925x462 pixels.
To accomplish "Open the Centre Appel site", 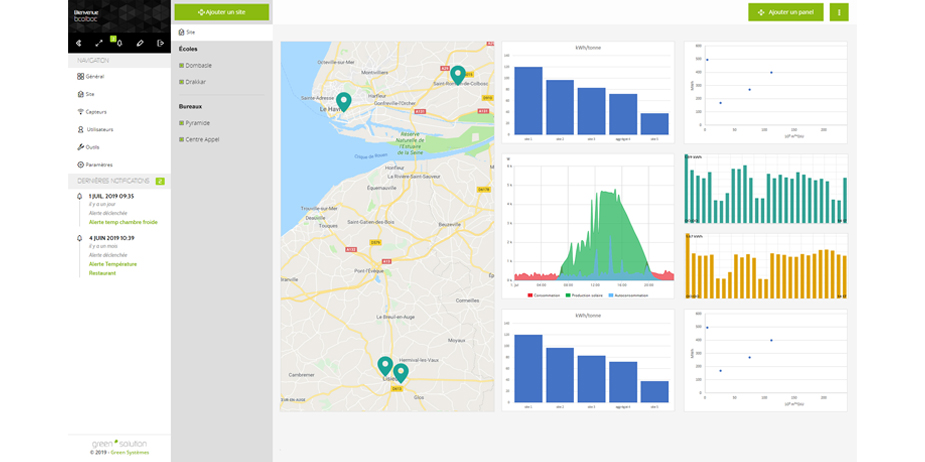I will pos(201,139).
